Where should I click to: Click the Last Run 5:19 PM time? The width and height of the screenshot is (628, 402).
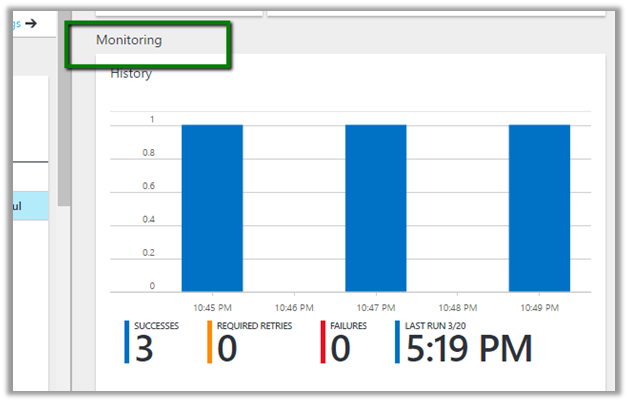tap(470, 349)
